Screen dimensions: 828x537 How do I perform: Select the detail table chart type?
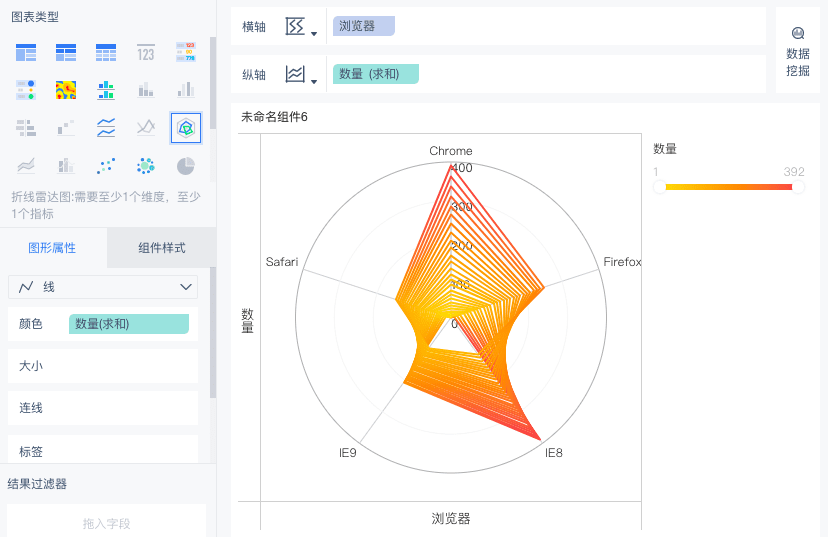point(106,53)
